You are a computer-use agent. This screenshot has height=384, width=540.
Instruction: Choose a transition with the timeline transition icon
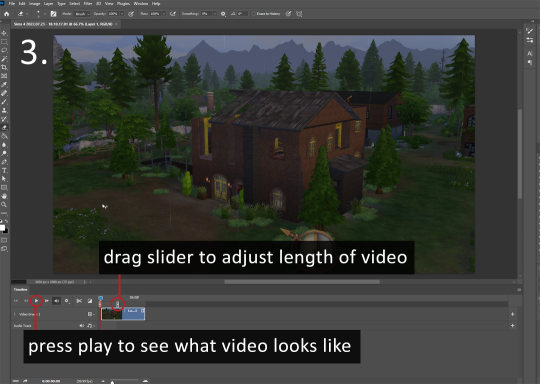[90, 301]
